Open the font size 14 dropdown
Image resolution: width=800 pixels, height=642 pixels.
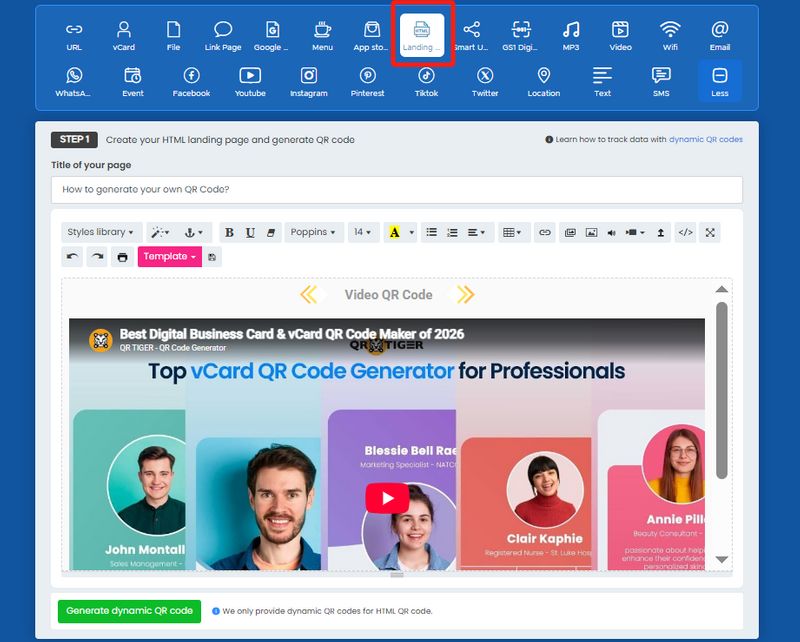(x=363, y=232)
